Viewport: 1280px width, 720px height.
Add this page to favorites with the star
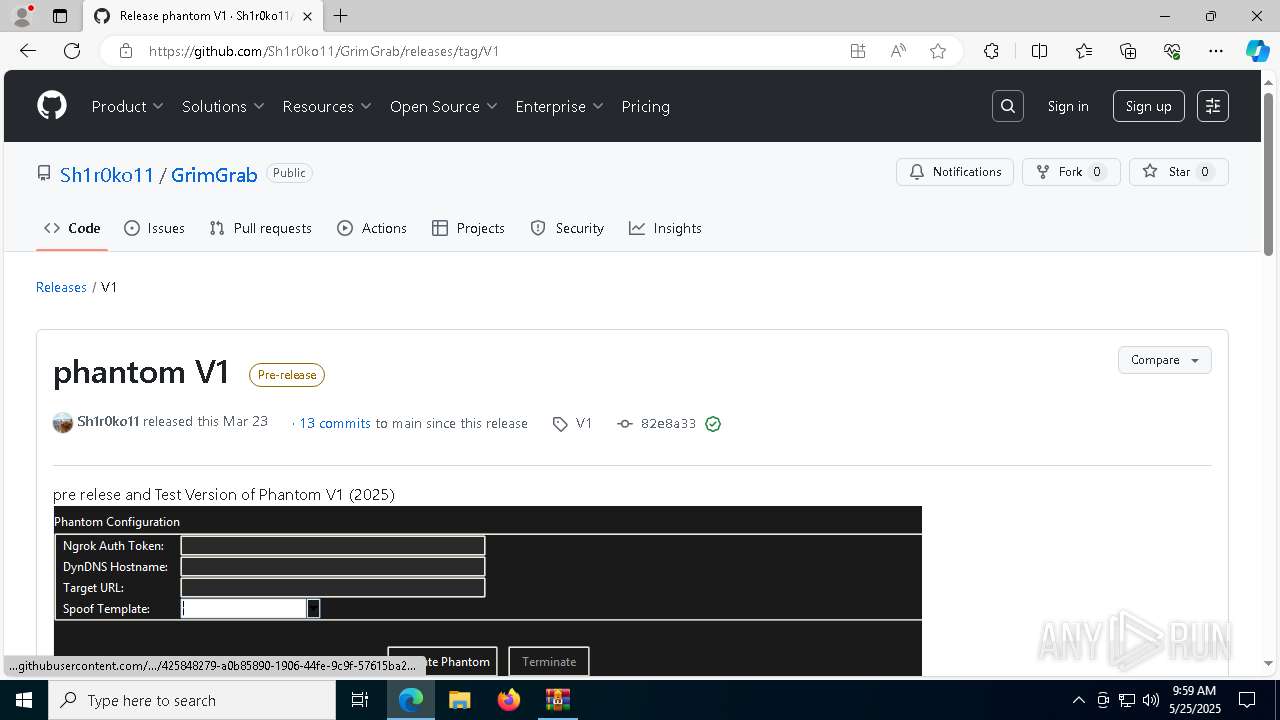pyautogui.click(x=938, y=51)
